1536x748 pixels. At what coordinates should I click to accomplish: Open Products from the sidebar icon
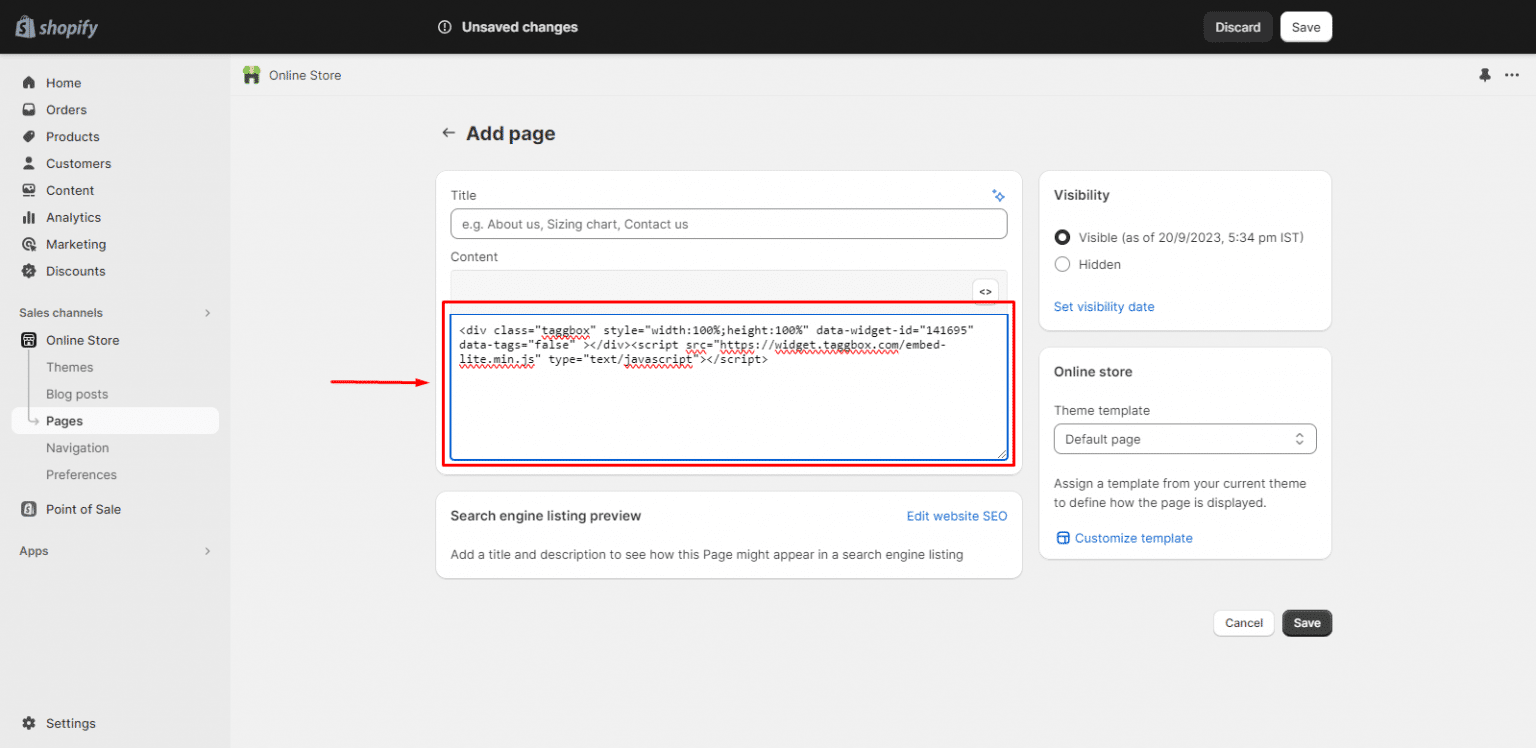(x=29, y=136)
